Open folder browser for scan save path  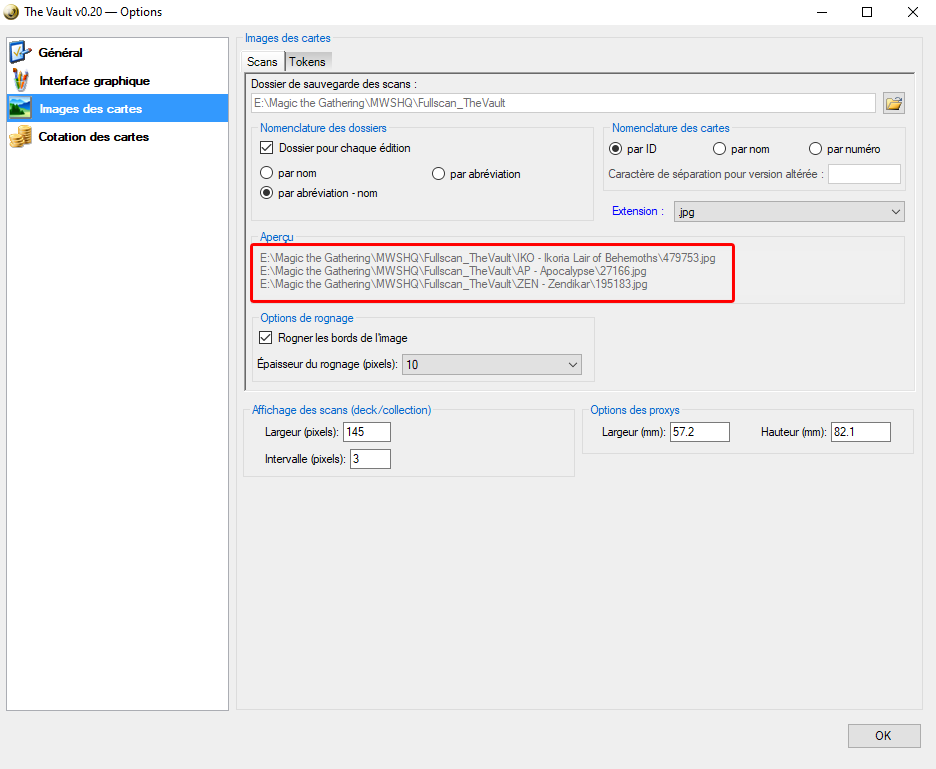[894, 103]
